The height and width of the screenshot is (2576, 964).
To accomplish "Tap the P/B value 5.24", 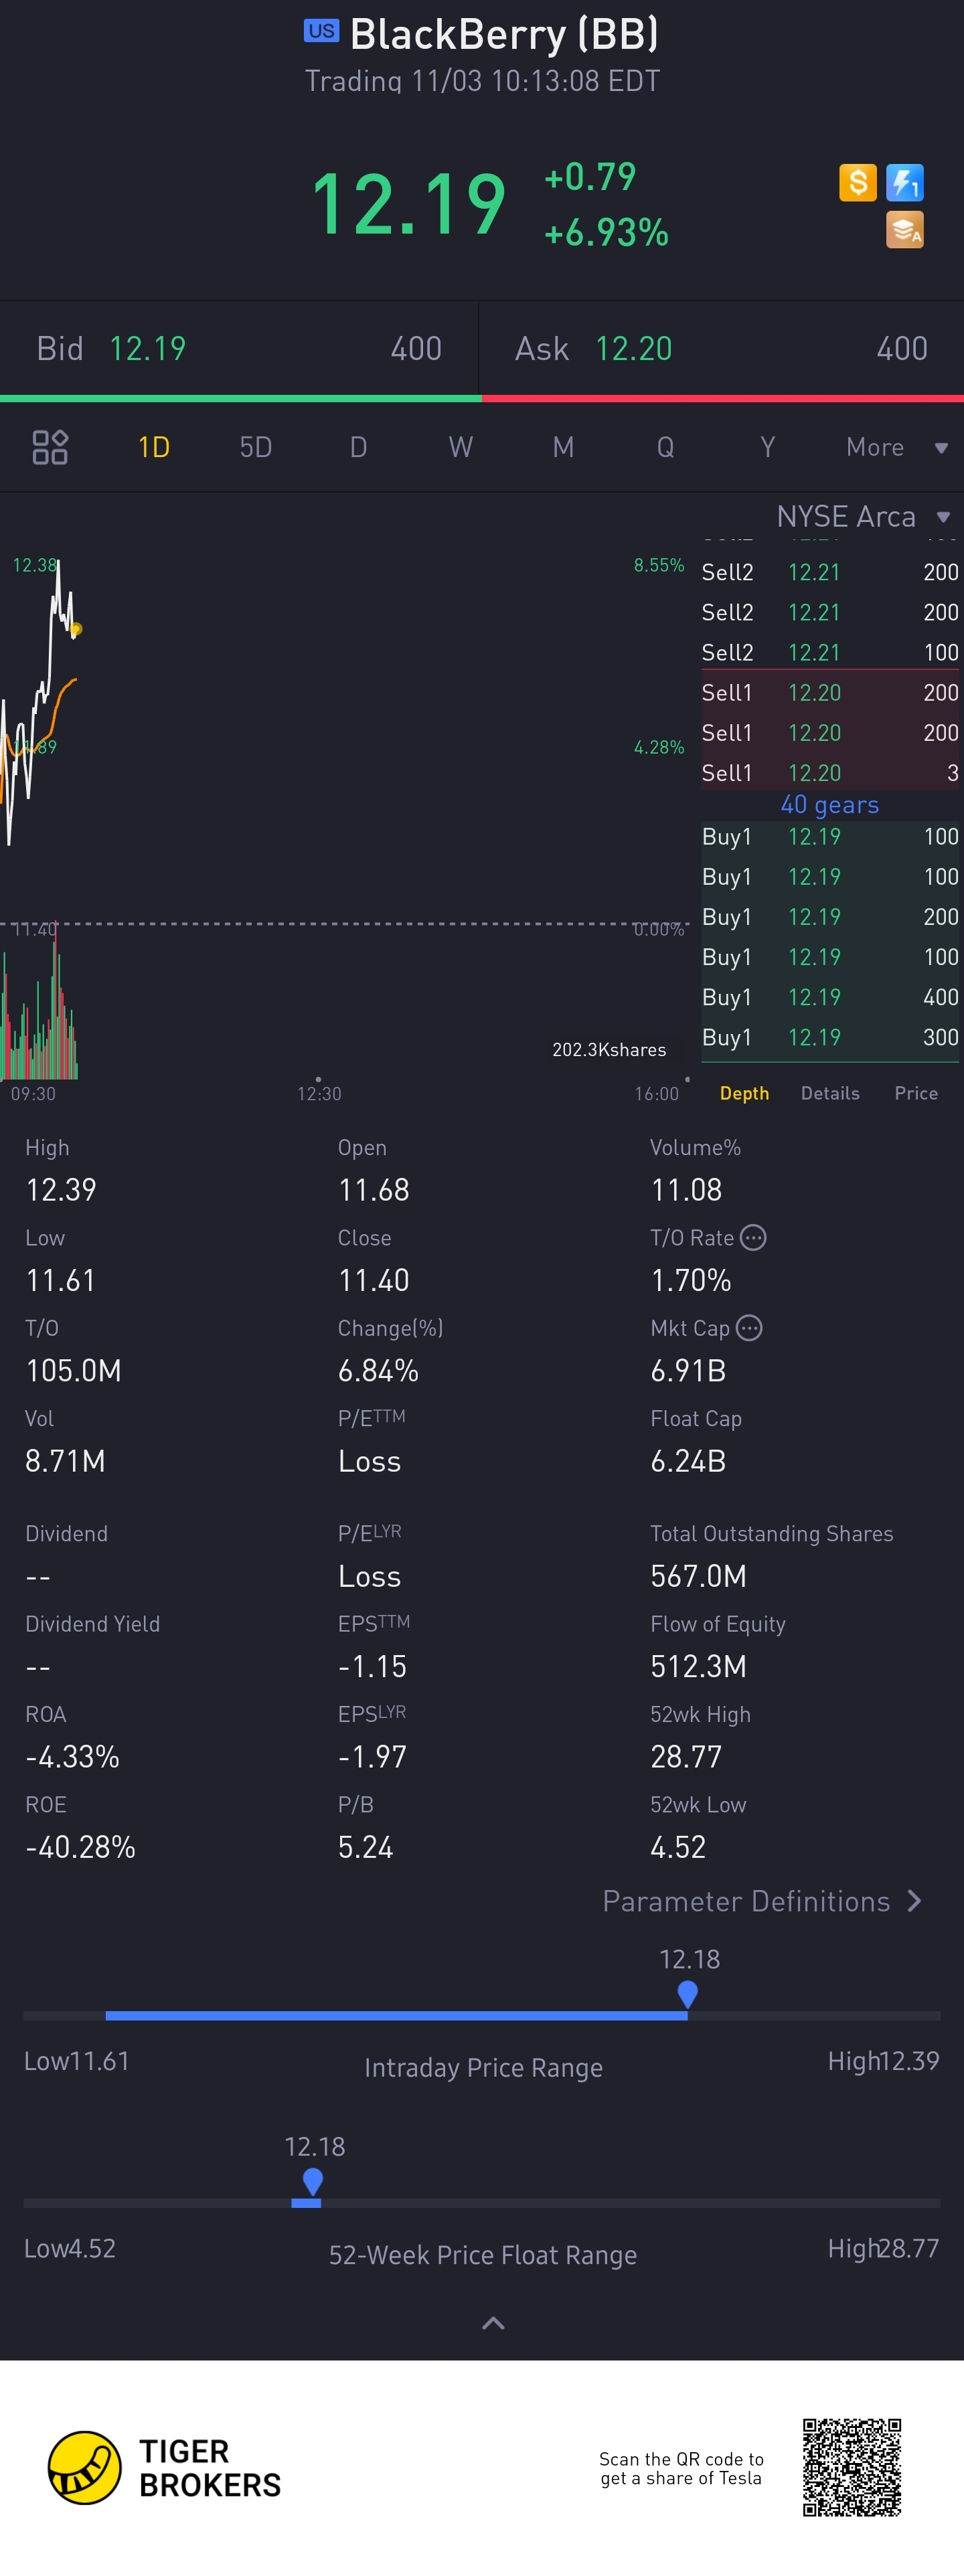I will click(x=366, y=1847).
